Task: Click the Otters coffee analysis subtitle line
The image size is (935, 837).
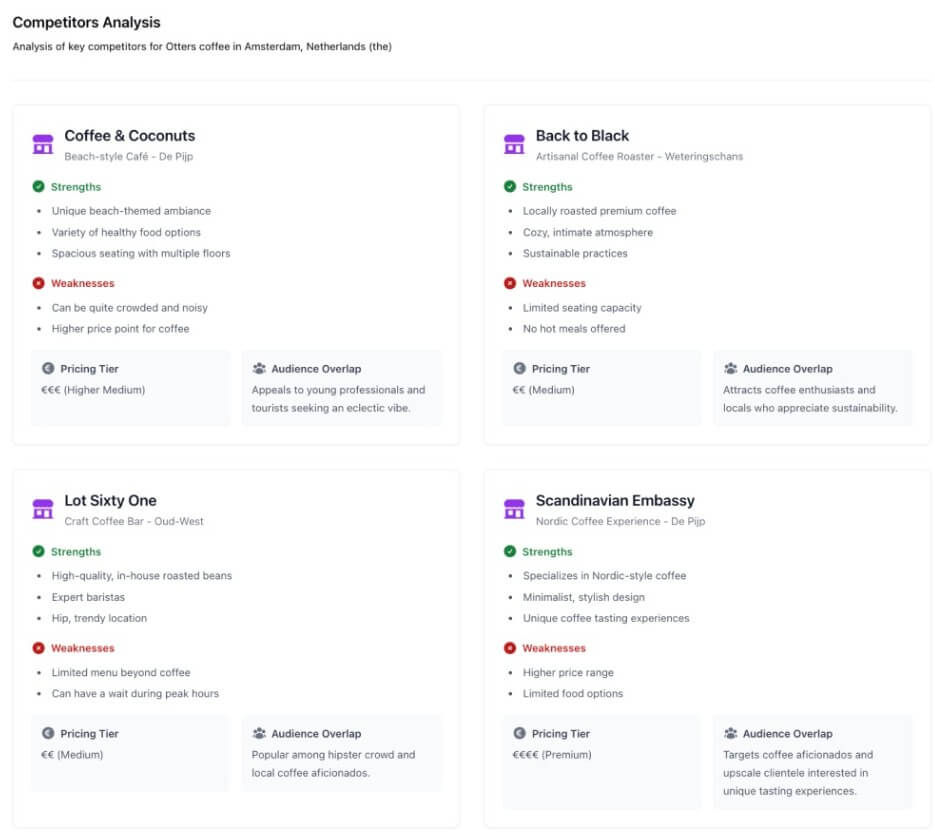Action: coord(202,46)
